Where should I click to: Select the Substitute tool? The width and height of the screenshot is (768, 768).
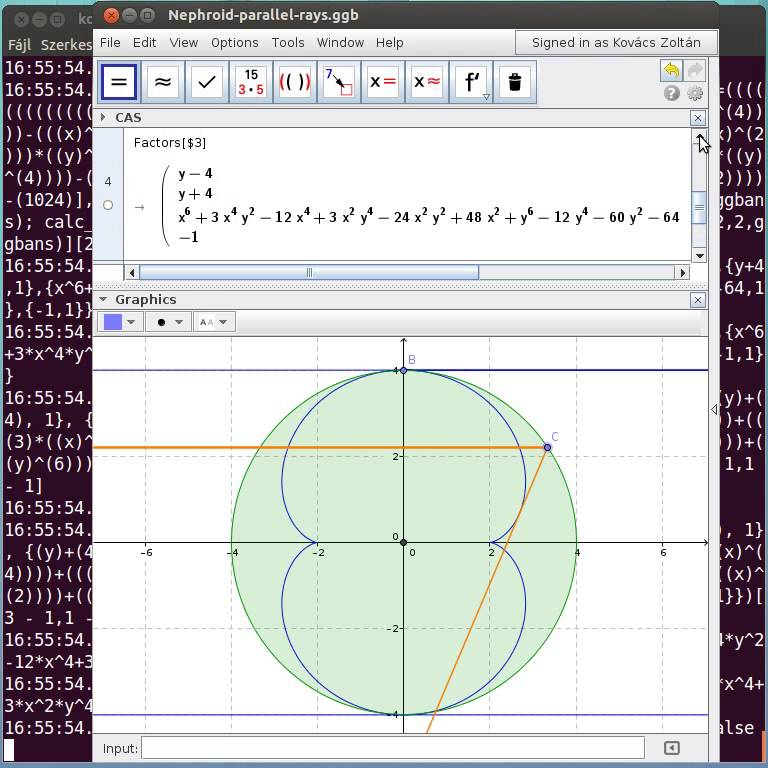pos(339,82)
